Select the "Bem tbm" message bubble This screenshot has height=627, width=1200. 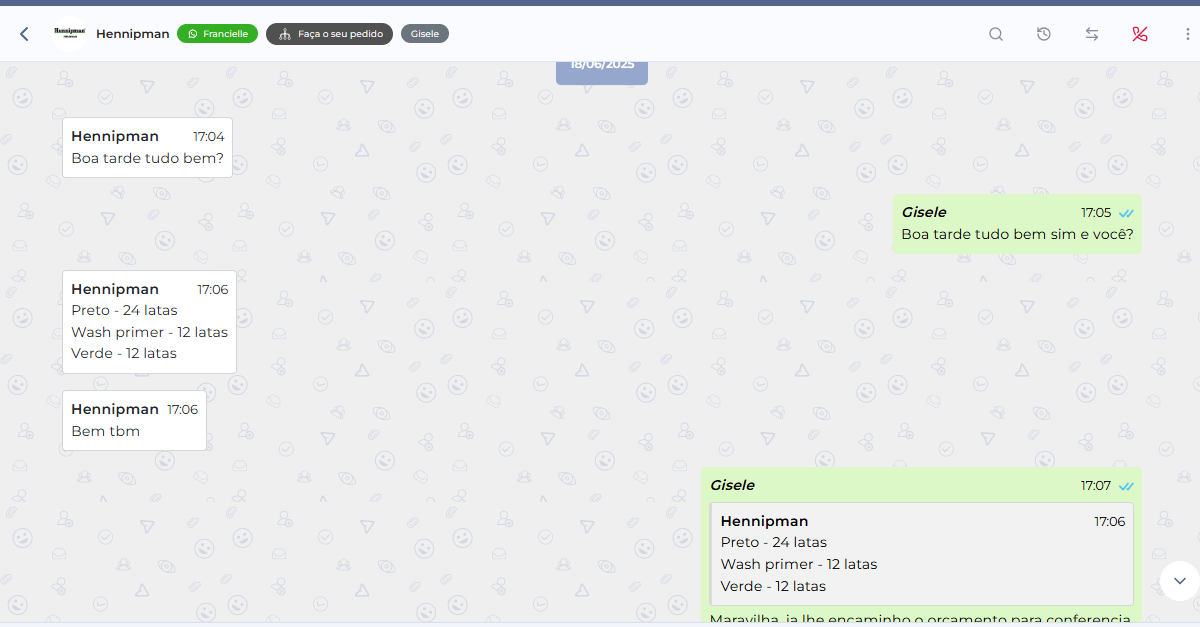(134, 421)
